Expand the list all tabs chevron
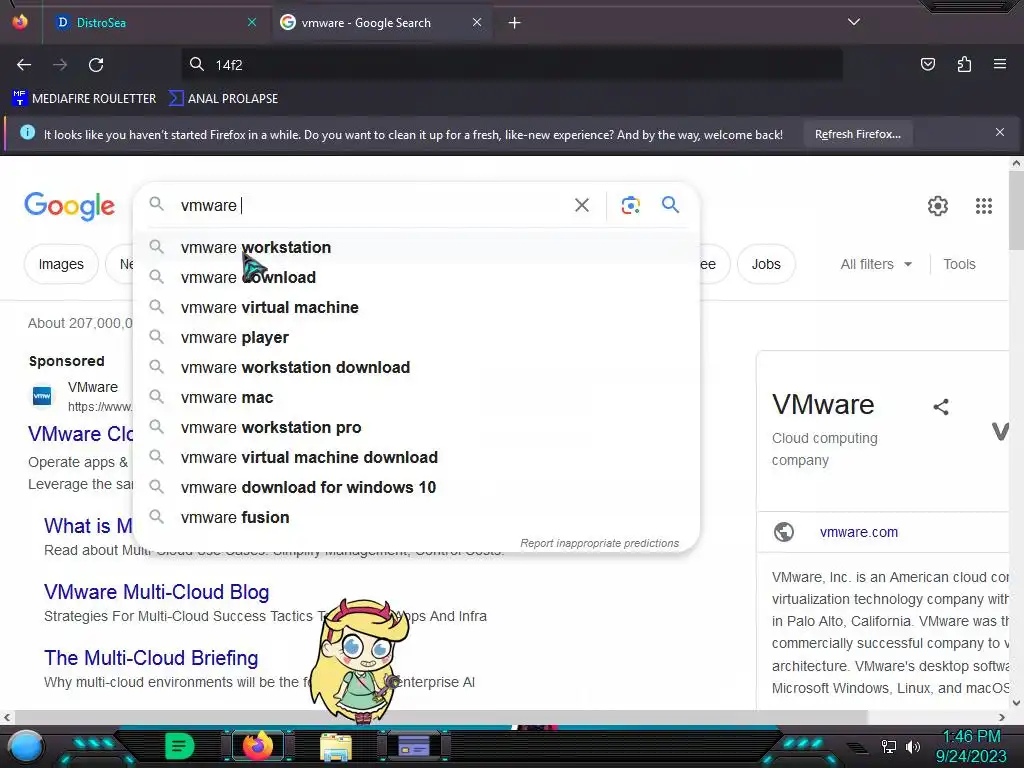 854,22
